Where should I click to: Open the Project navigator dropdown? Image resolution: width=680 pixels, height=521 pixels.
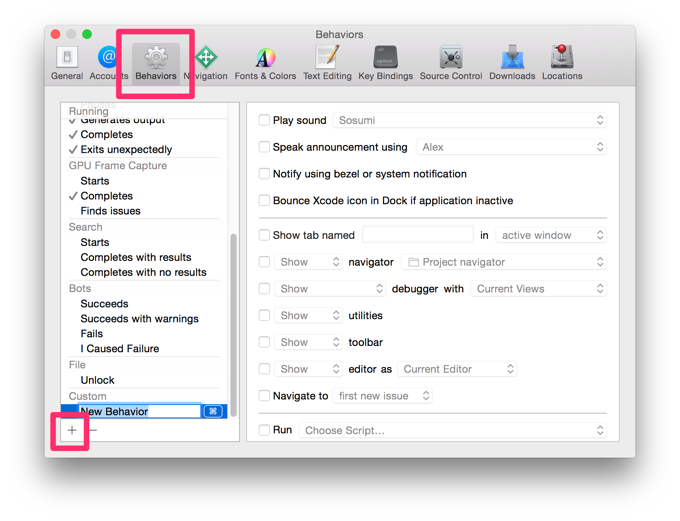[503, 262]
